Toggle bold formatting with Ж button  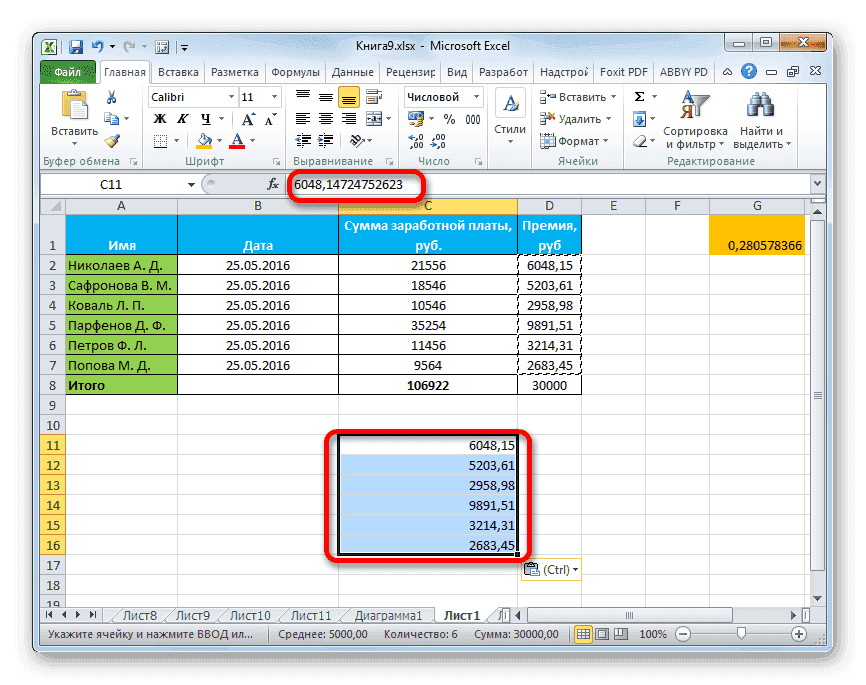[158, 118]
